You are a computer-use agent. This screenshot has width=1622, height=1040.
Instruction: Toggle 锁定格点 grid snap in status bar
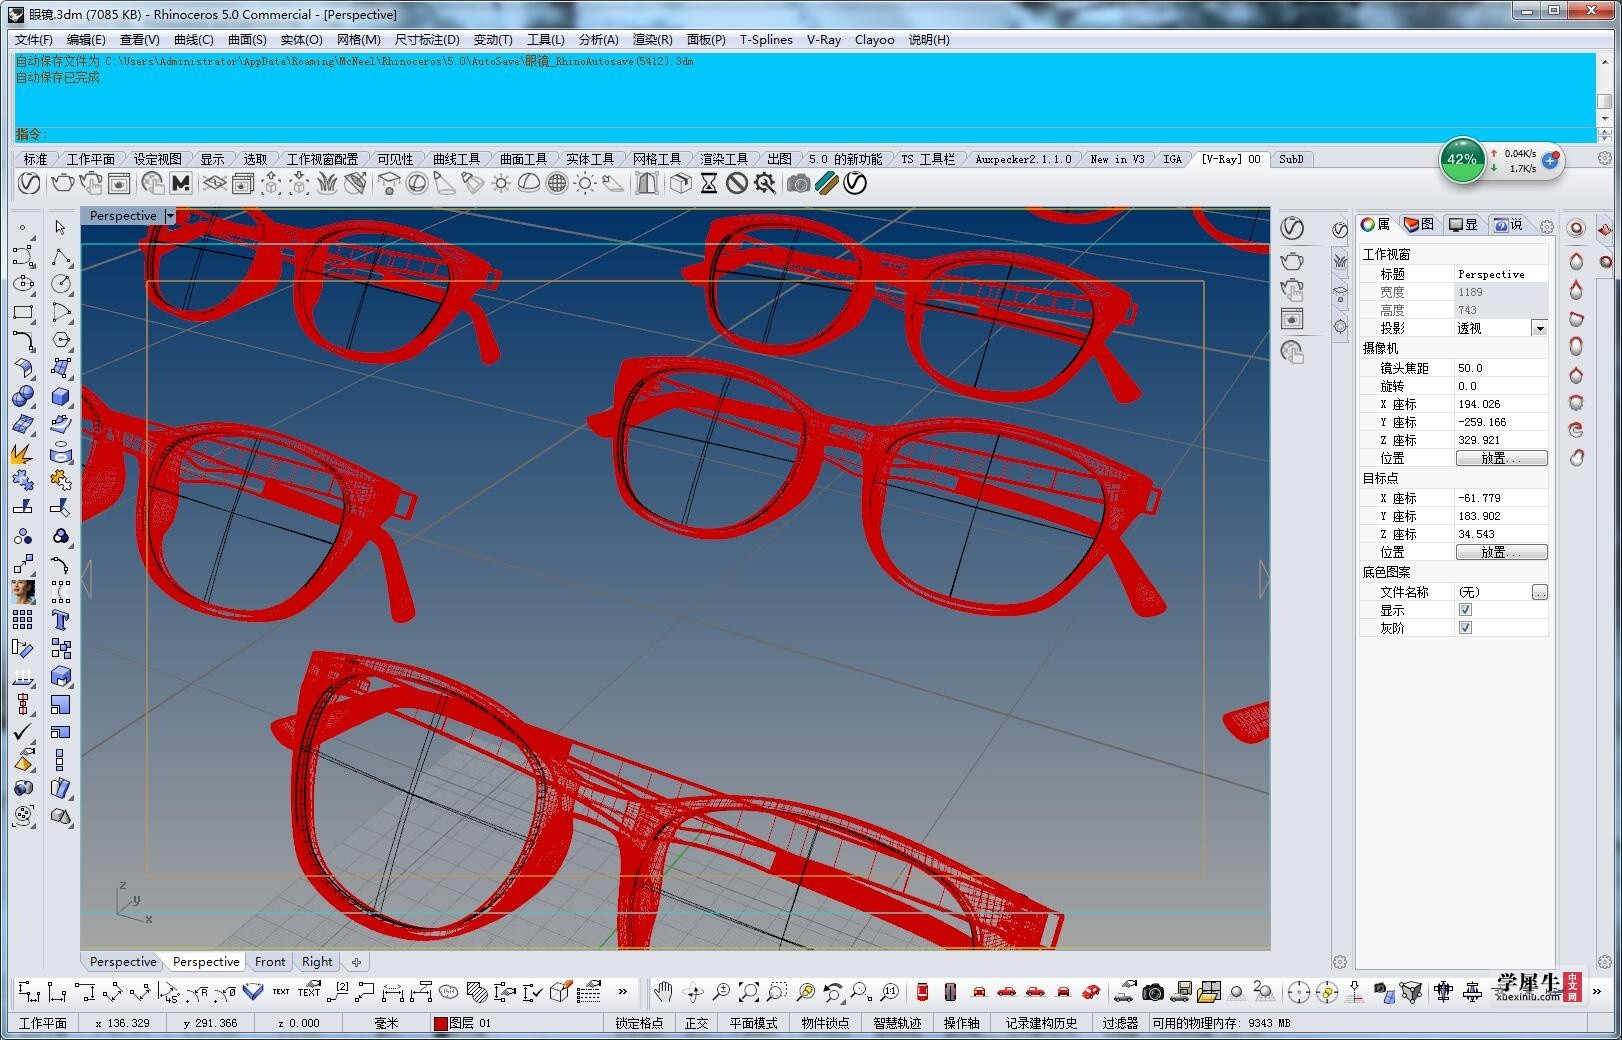pyautogui.click(x=640, y=1023)
